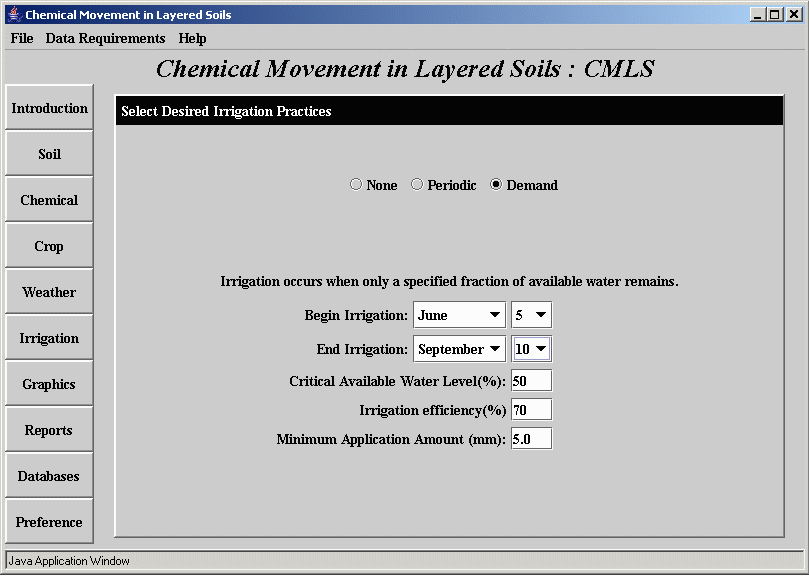Image resolution: width=809 pixels, height=576 pixels.
Task: Select the Periodic irrigation option
Action: (443, 185)
